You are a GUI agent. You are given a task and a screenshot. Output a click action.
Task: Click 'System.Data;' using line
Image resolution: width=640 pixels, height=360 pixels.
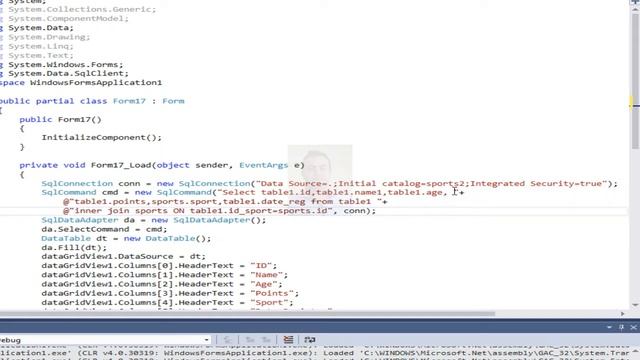point(41,28)
